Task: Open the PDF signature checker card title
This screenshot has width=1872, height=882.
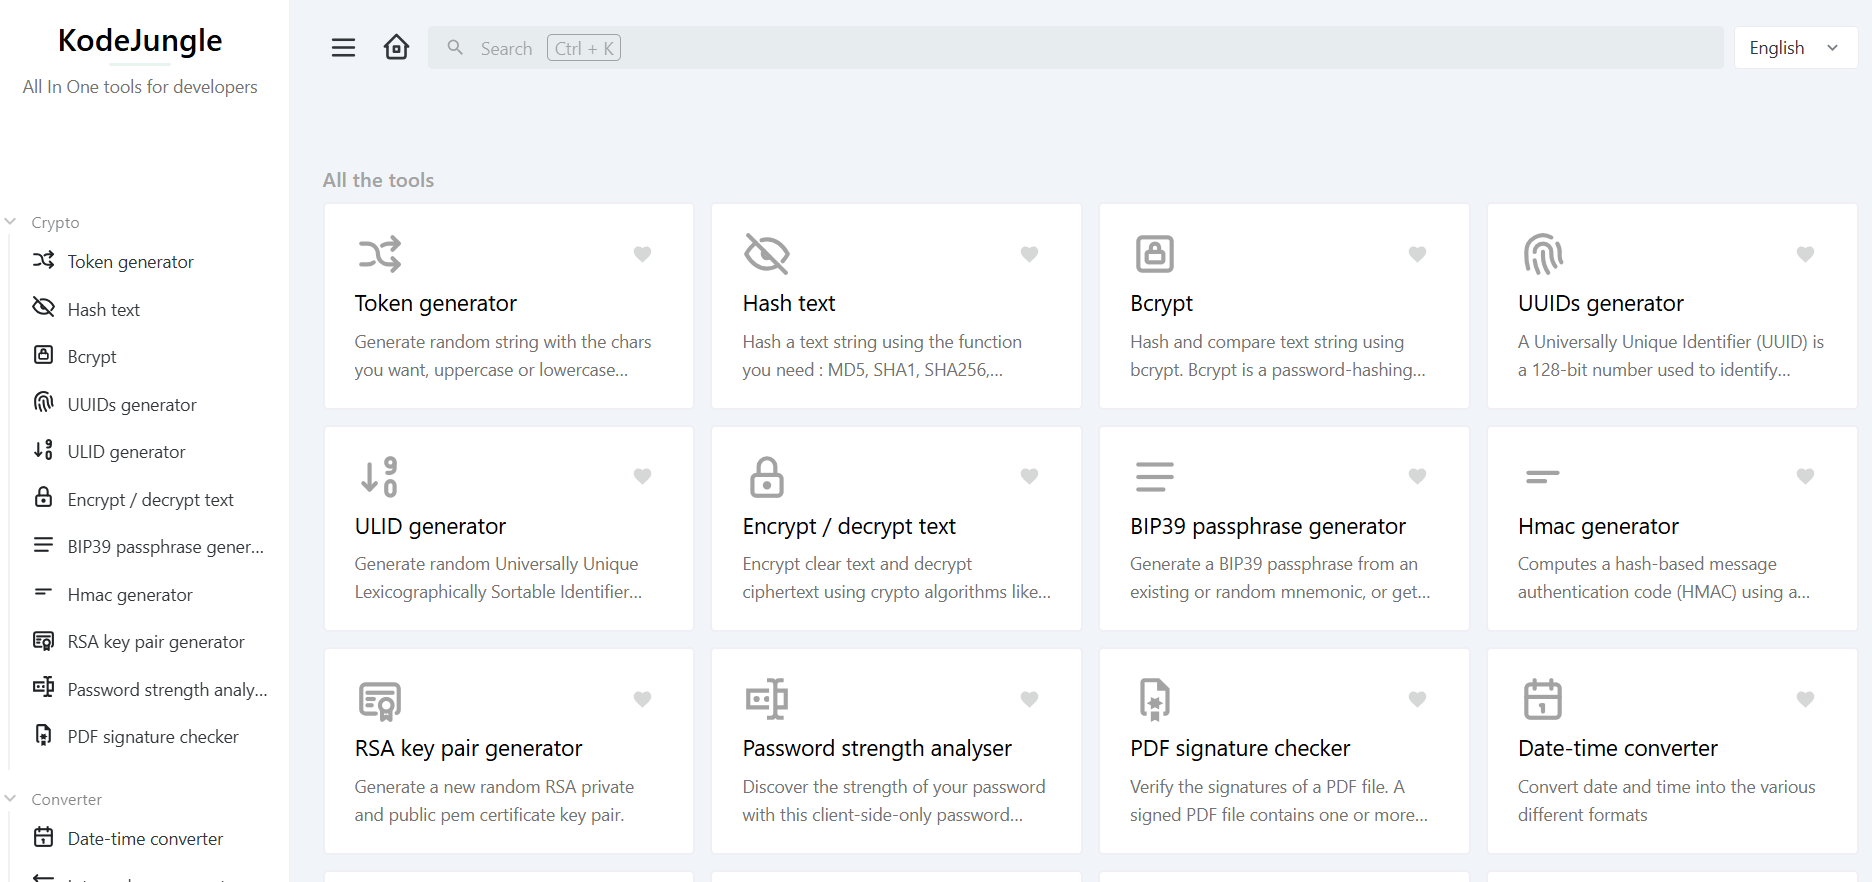Action: [1240, 748]
